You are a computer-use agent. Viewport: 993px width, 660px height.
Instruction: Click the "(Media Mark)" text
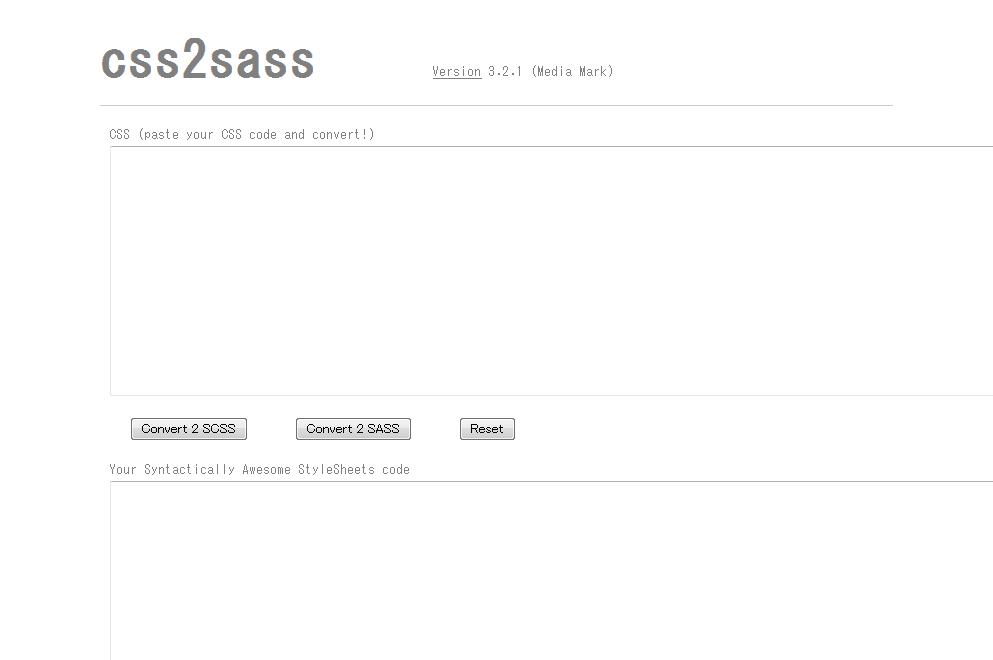coord(572,72)
